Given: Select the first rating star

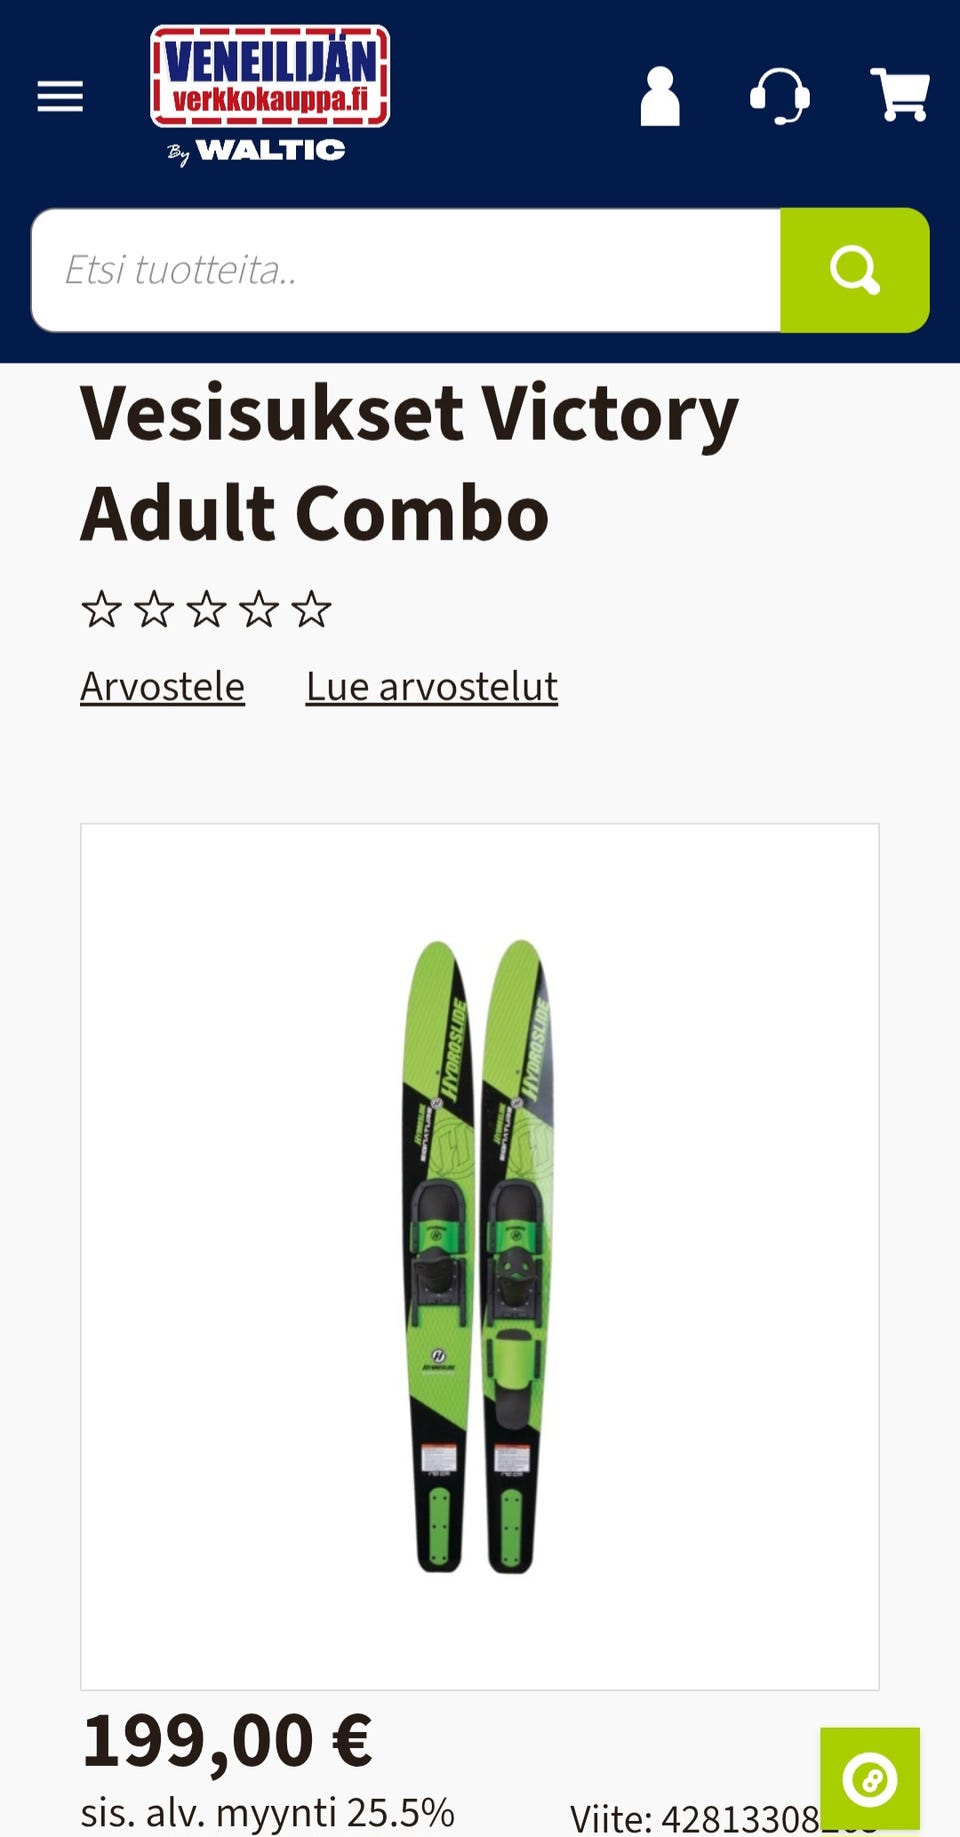Looking at the screenshot, I should coord(101,608).
